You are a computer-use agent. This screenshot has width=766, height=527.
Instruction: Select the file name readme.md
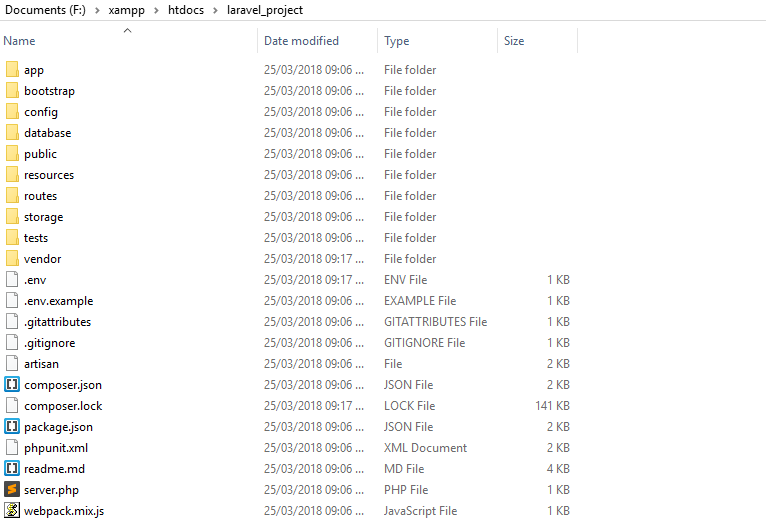54,469
